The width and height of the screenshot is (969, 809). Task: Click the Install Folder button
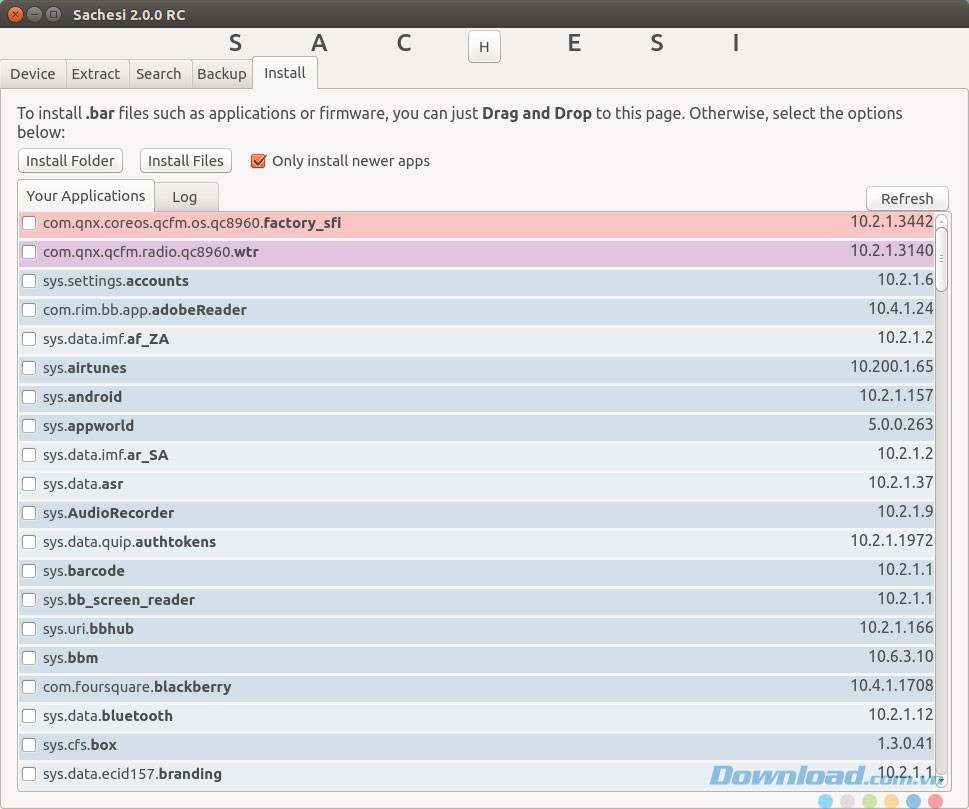pos(70,161)
